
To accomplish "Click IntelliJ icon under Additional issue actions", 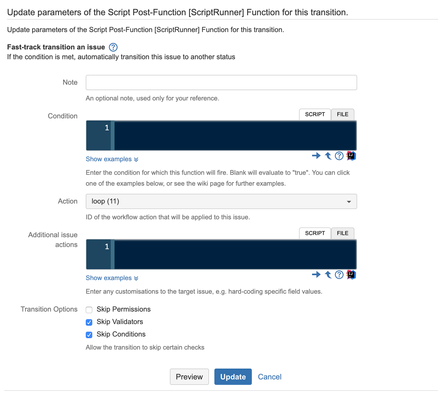I will coord(351,274).
